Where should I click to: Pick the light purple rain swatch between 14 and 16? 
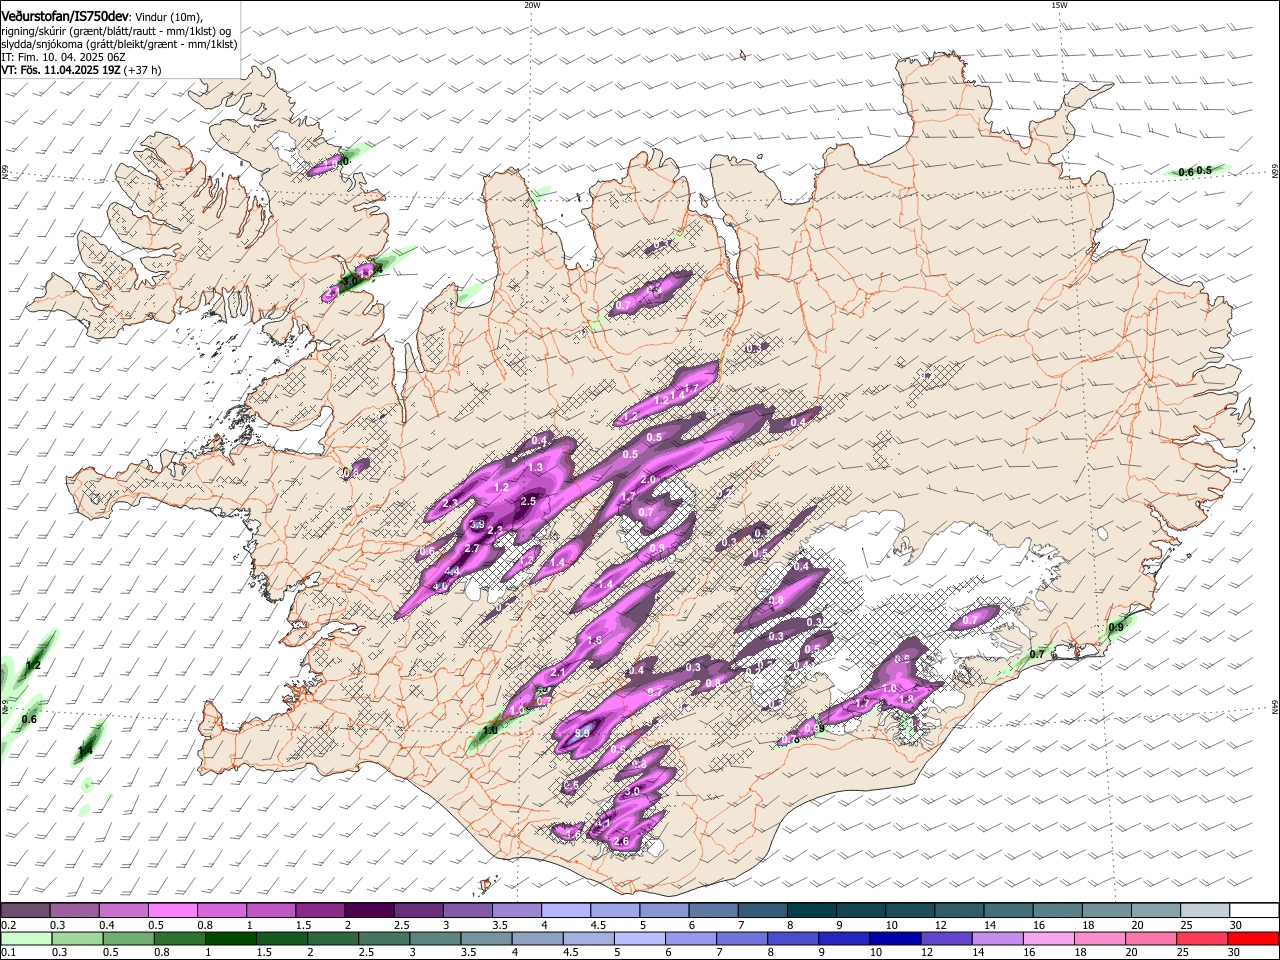(998, 938)
